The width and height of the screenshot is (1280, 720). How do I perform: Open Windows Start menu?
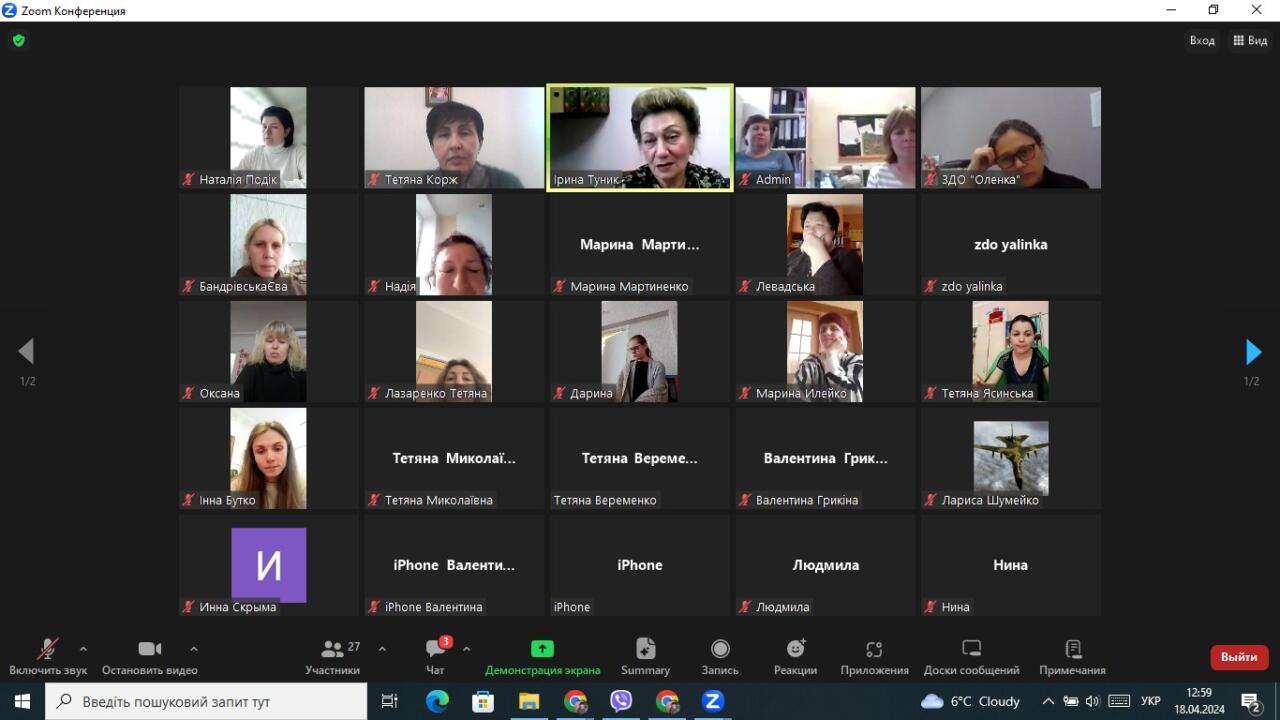pyautogui.click(x=22, y=701)
